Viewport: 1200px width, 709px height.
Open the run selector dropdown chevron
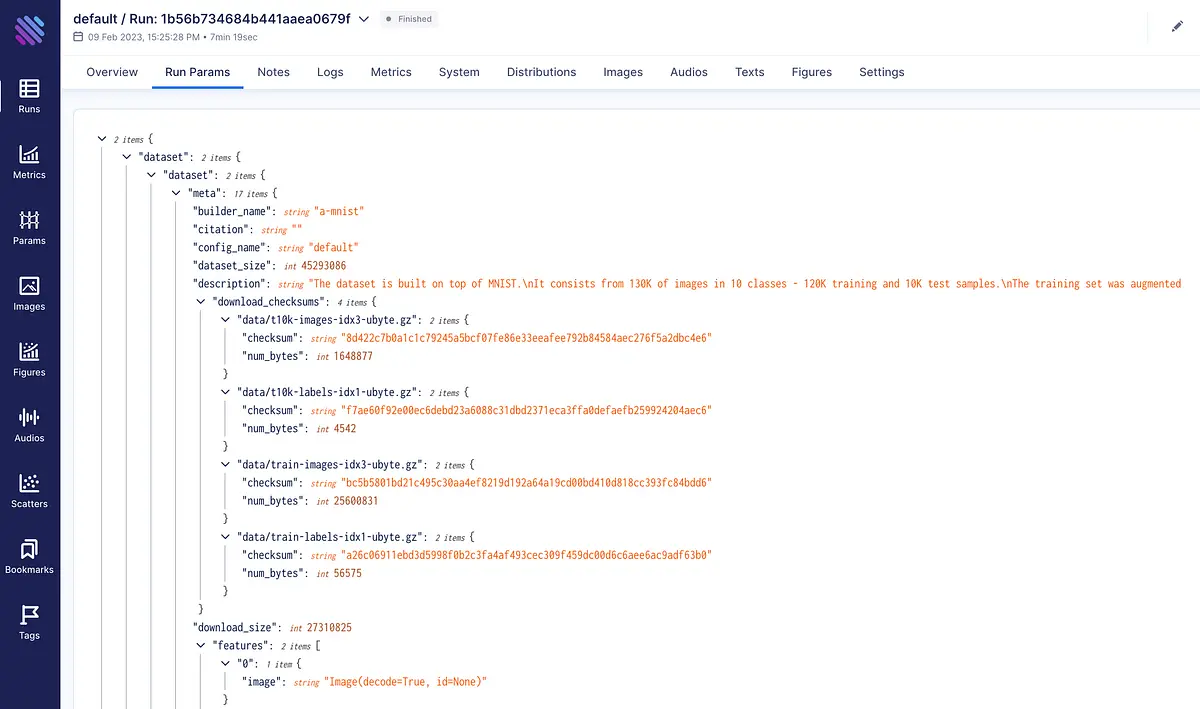[x=362, y=19]
